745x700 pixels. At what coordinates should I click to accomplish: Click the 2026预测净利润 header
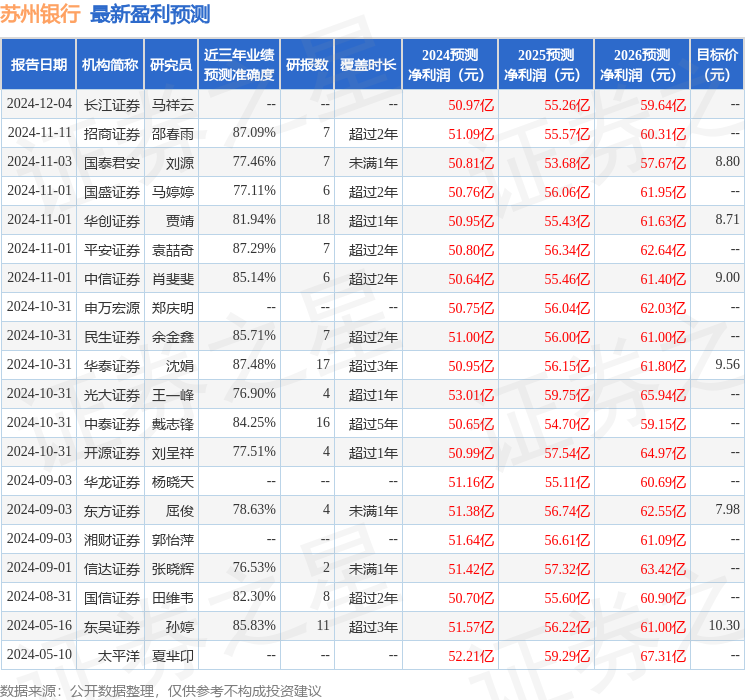coord(641,65)
